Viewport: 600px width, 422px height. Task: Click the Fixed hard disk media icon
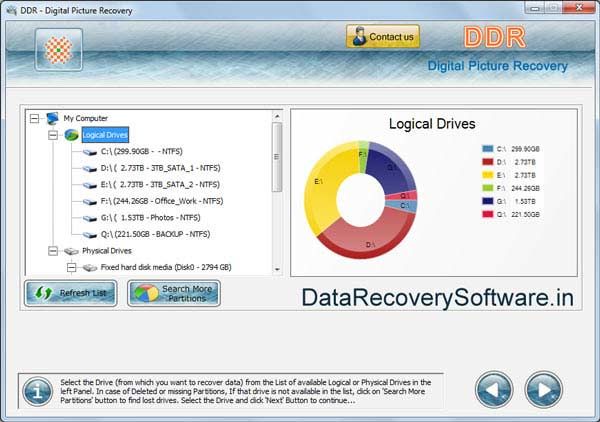90,268
